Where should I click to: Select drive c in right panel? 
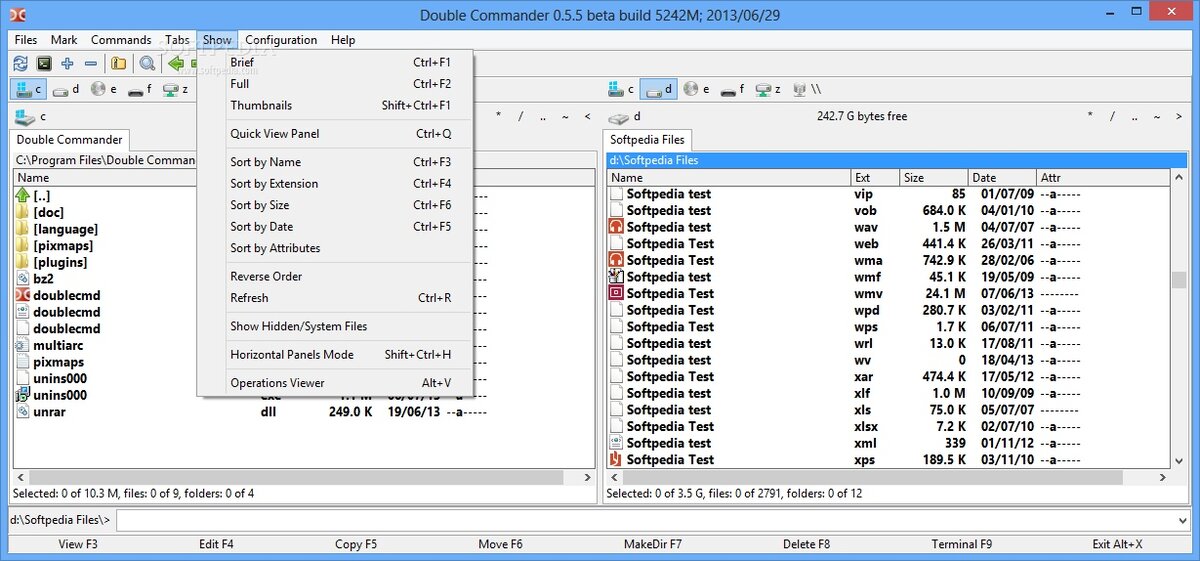[620, 89]
